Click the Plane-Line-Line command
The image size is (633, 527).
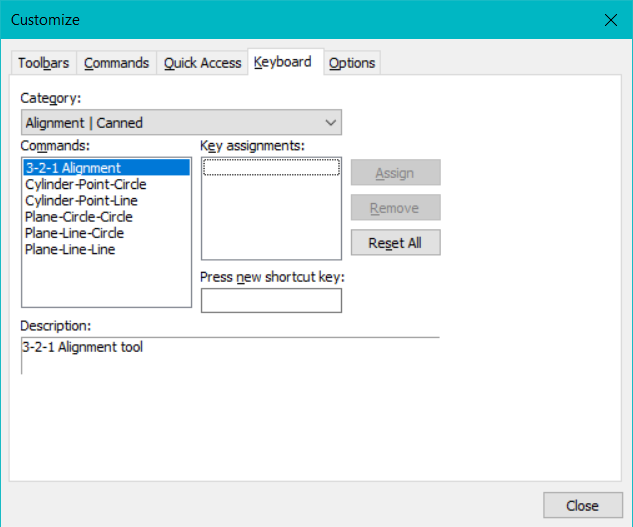click(70, 249)
